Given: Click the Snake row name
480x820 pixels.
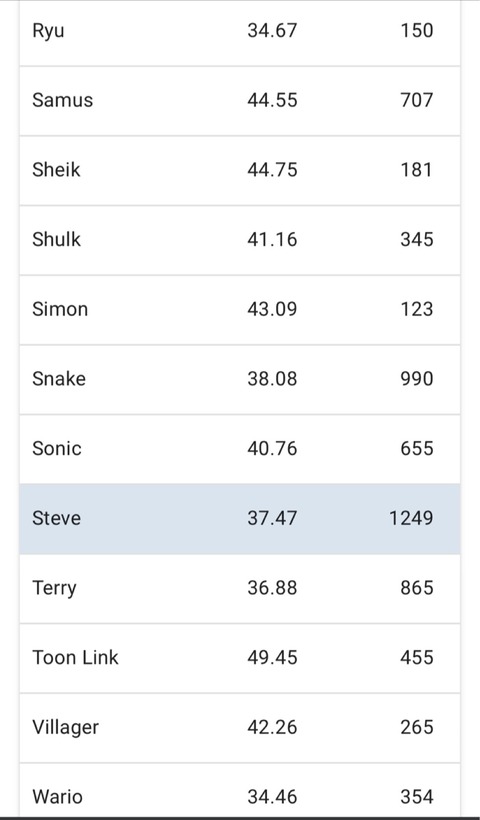Looking at the screenshot, I should [59, 379].
